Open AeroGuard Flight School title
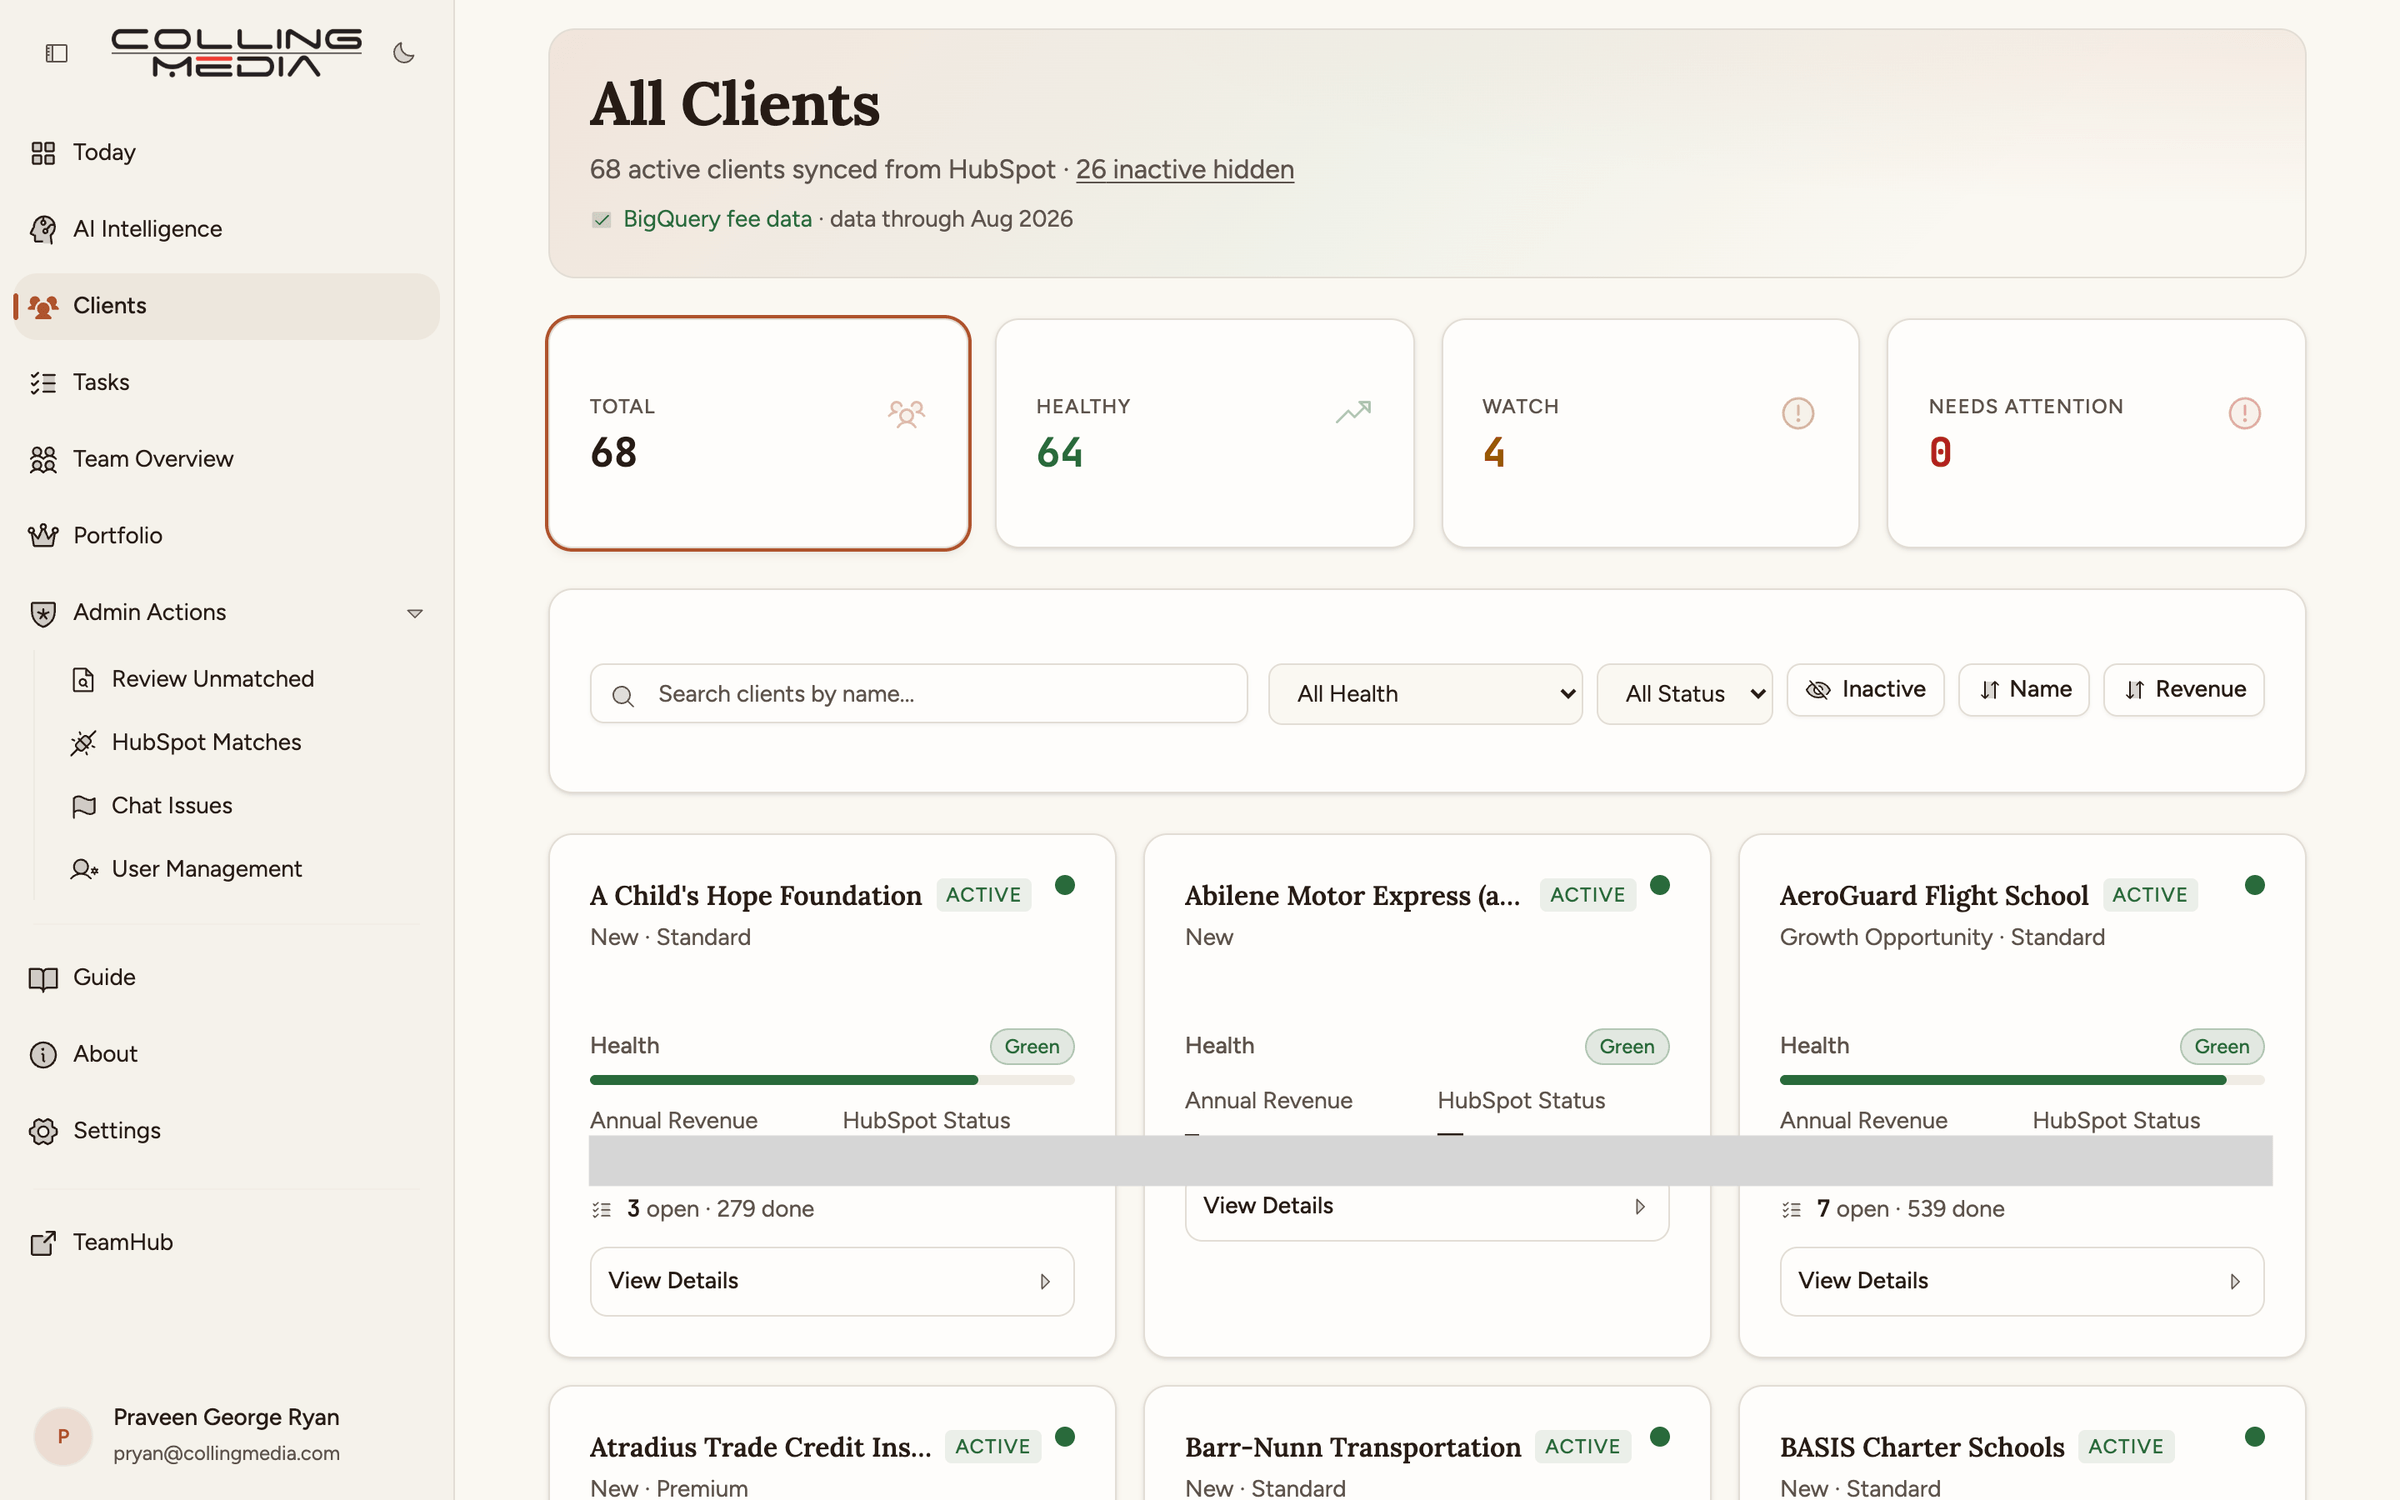The image size is (2400, 1500). (x=1934, y=896)
